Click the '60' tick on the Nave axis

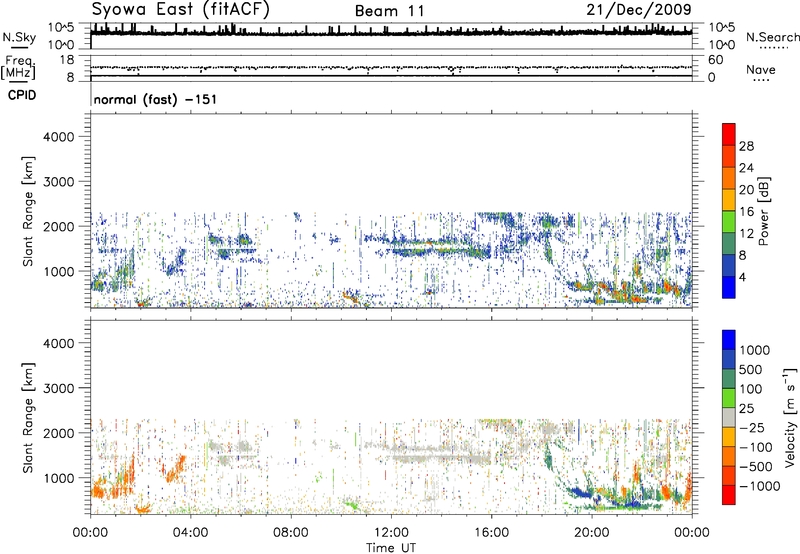pyautogui.click(x=715, y=60)
